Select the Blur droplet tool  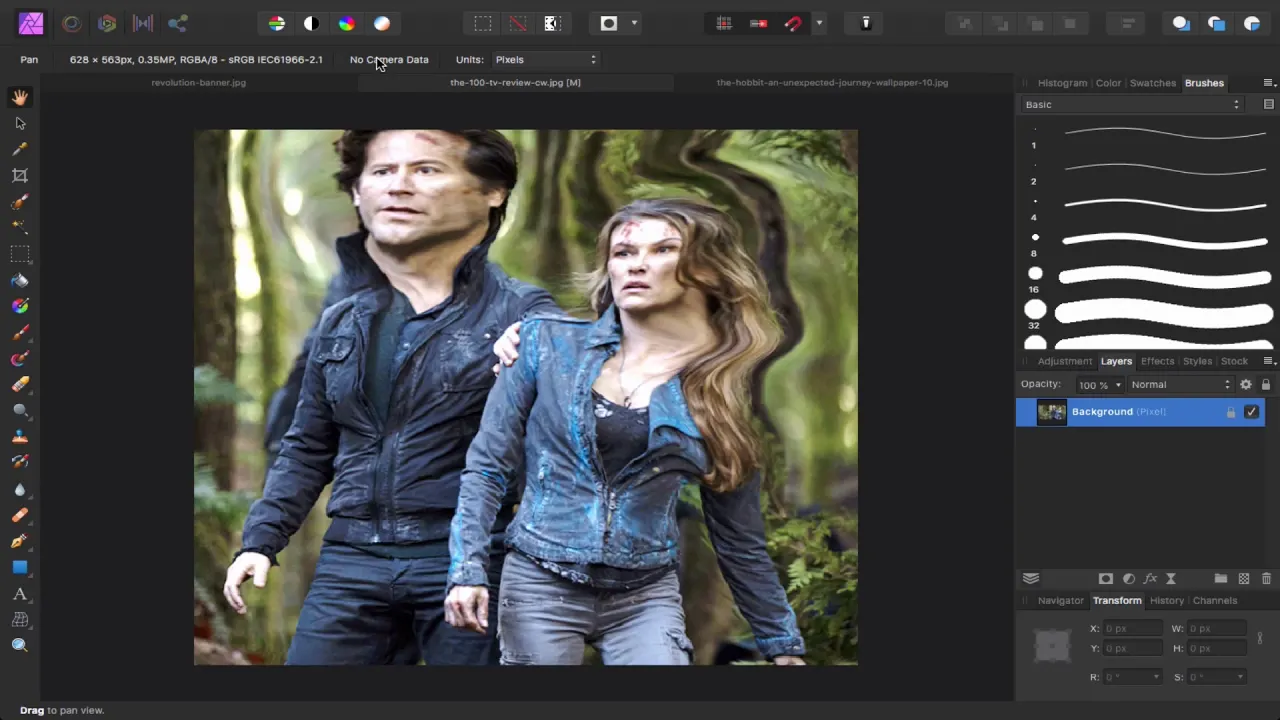(x=20, y=489)
